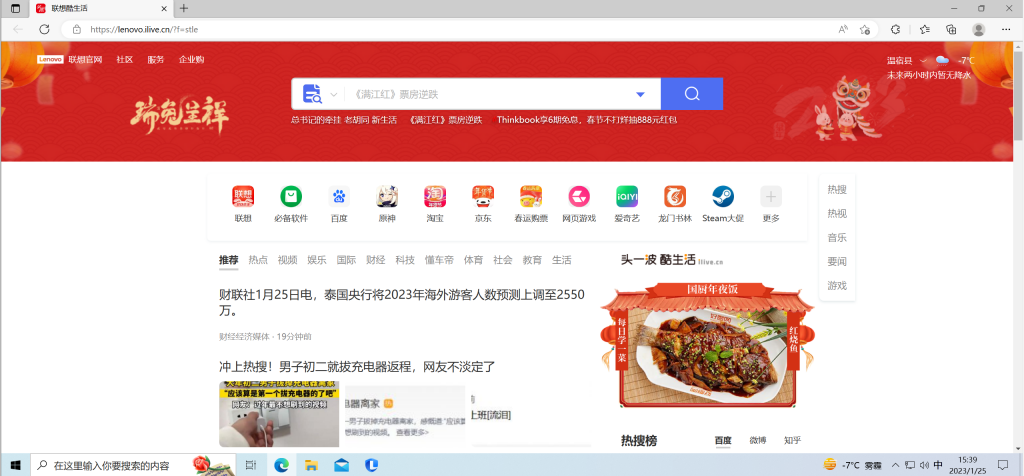This screenshot has height=476, width=1024.
Task: Switch to the 热点 news tab
Action: (258, 260)
